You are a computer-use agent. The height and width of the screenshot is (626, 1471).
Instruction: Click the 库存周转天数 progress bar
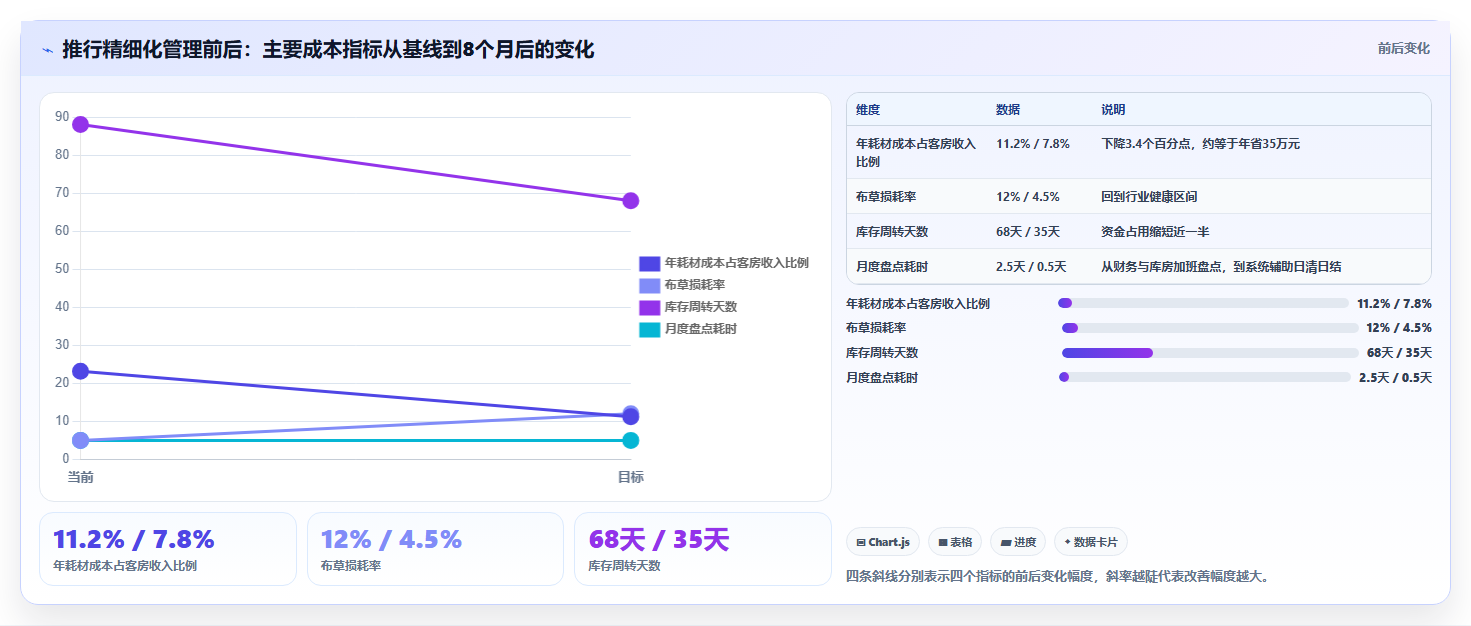tap(1210, 353)
